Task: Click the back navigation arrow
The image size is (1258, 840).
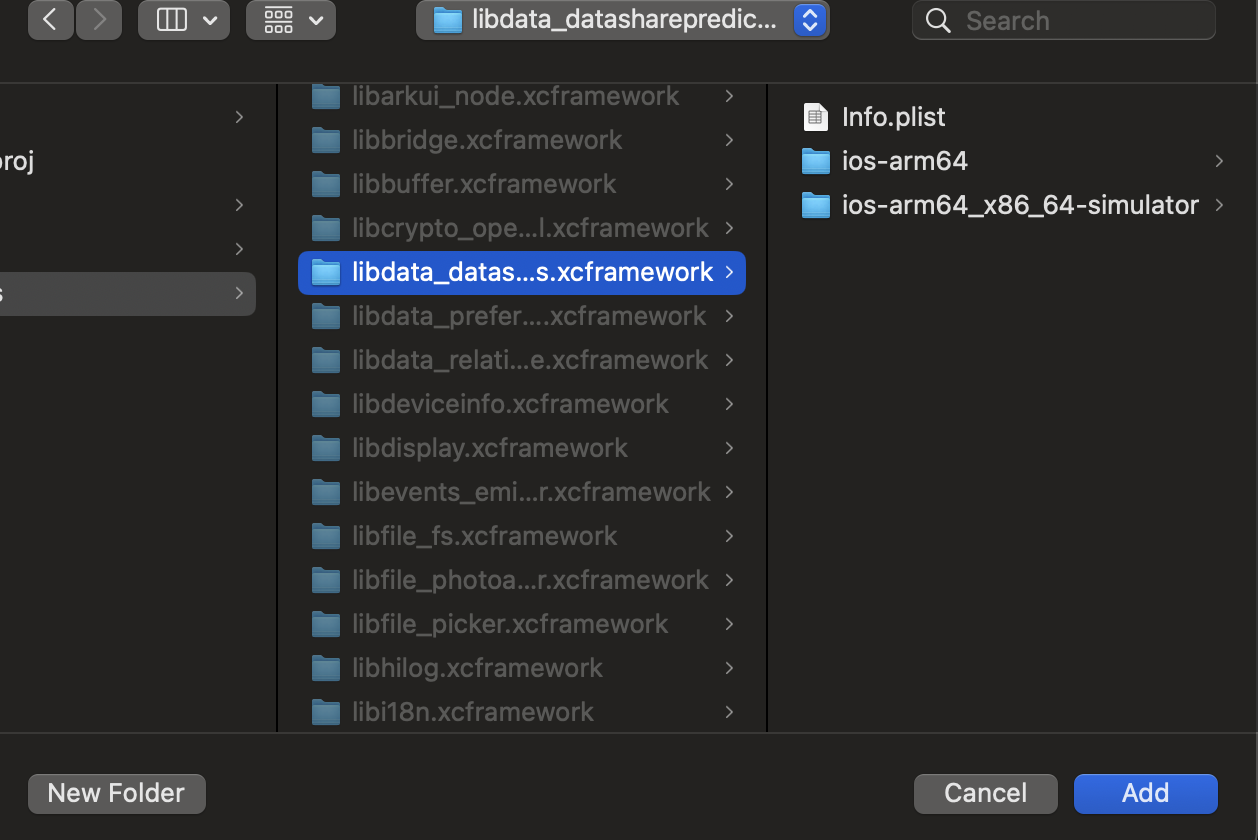Action: pyautogui.click(x=50, y=20)
